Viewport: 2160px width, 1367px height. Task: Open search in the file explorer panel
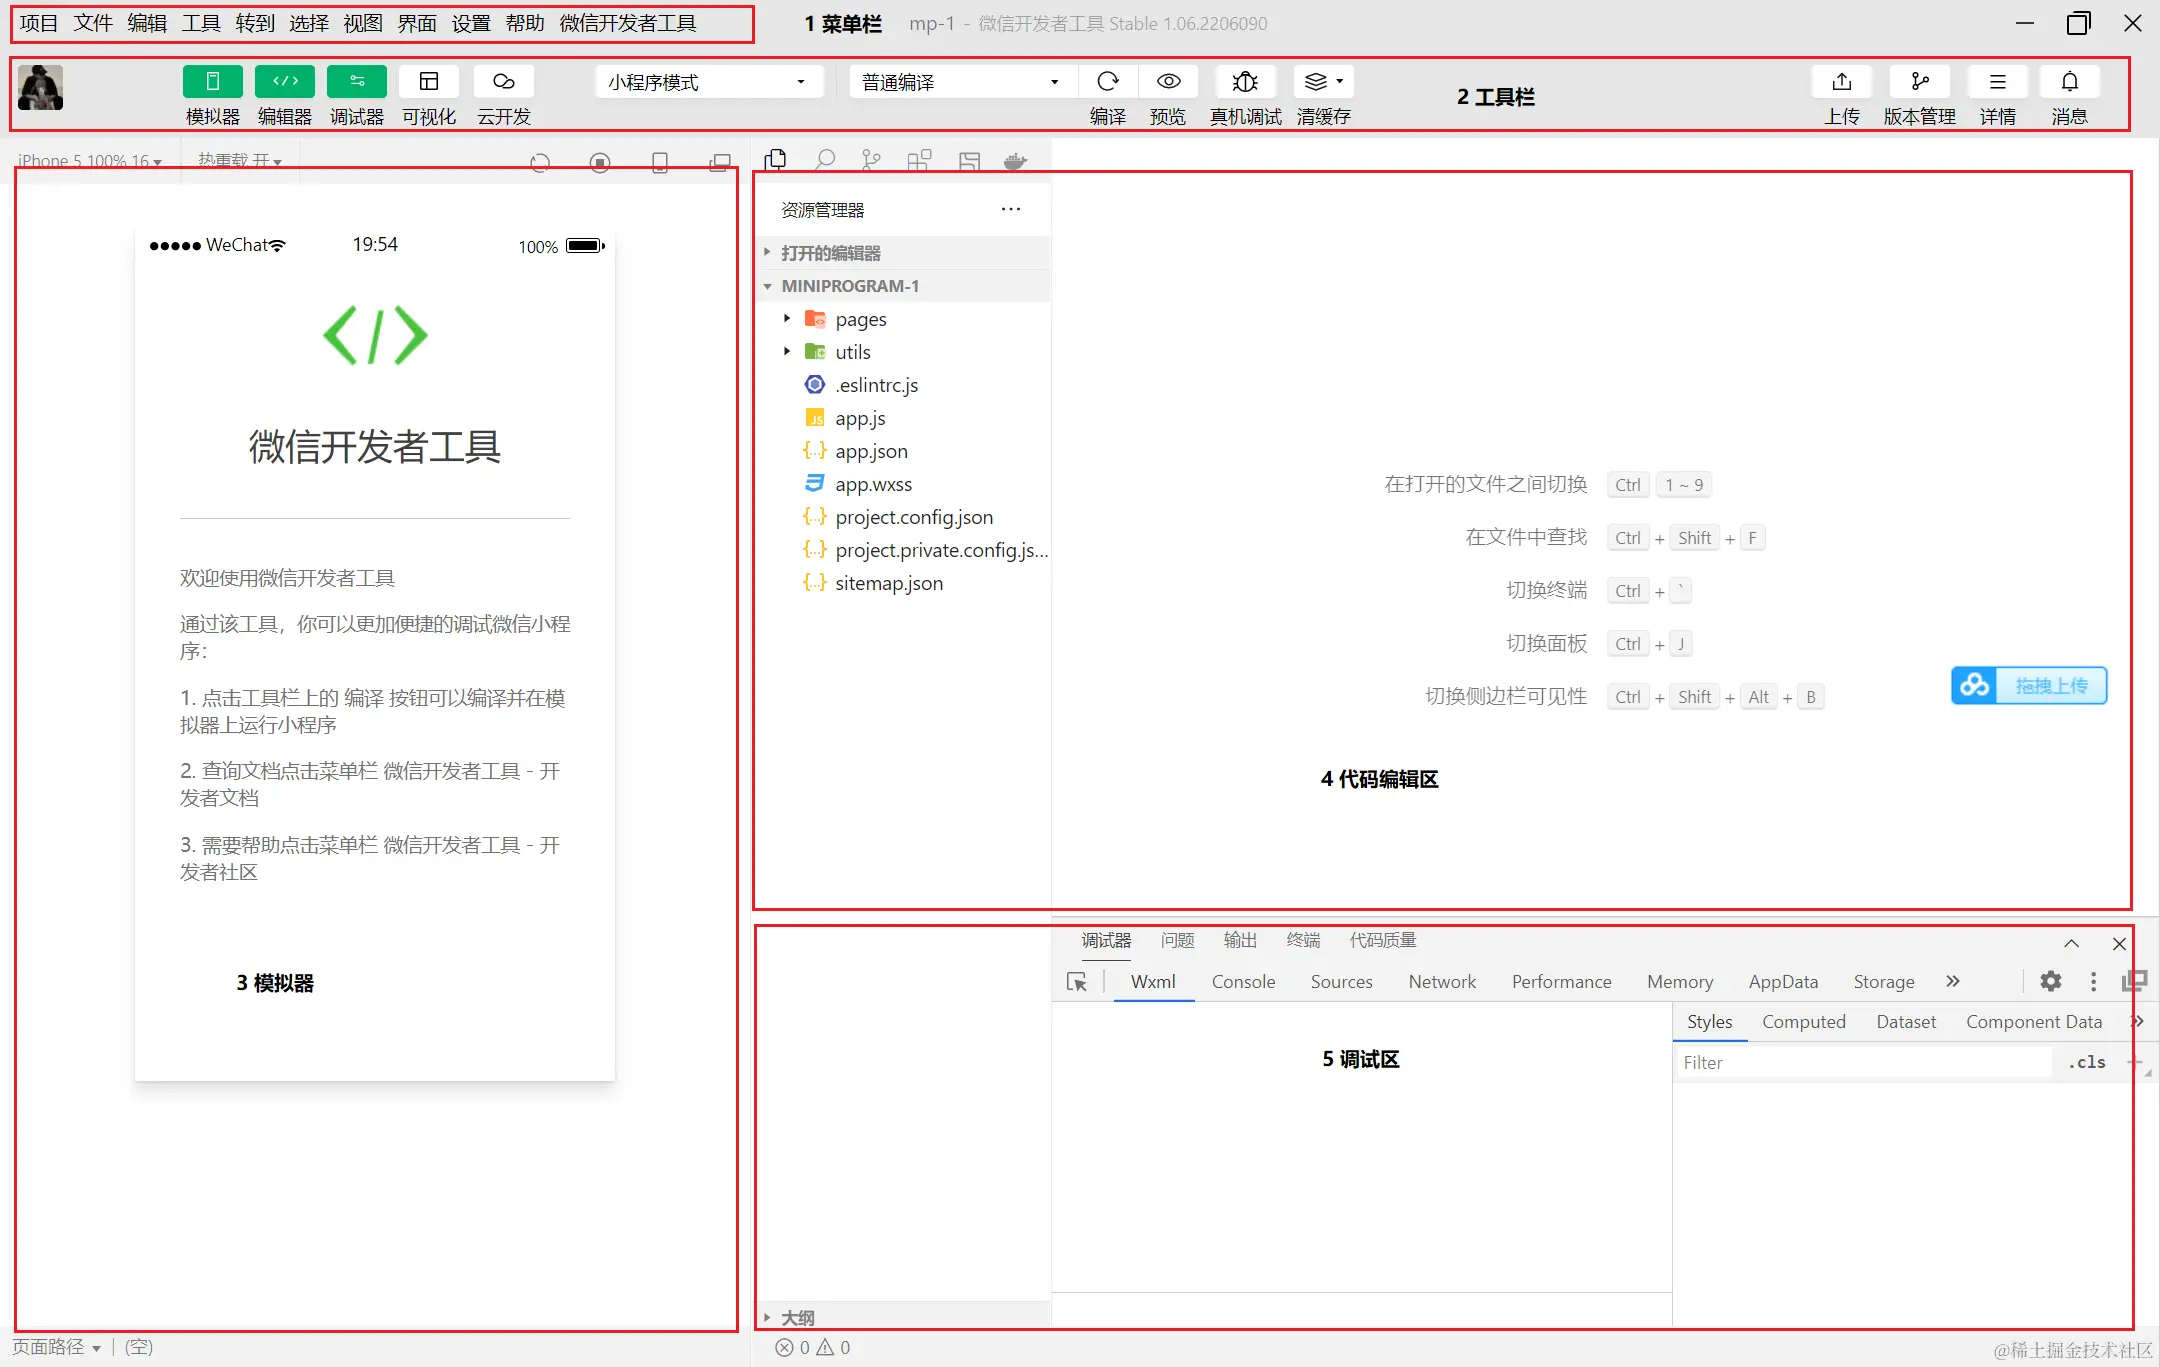click(x=823, y=159)
